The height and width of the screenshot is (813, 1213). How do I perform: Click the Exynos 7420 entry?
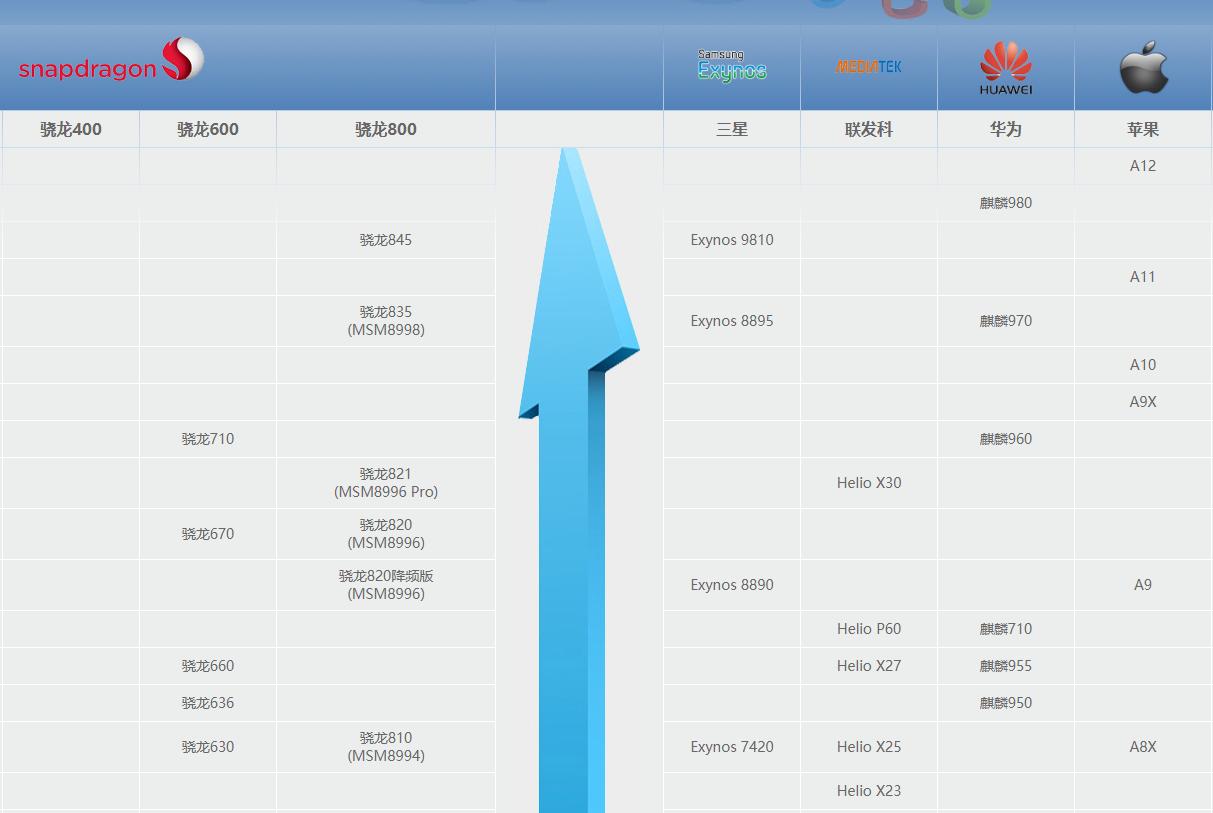click(731, 747)
